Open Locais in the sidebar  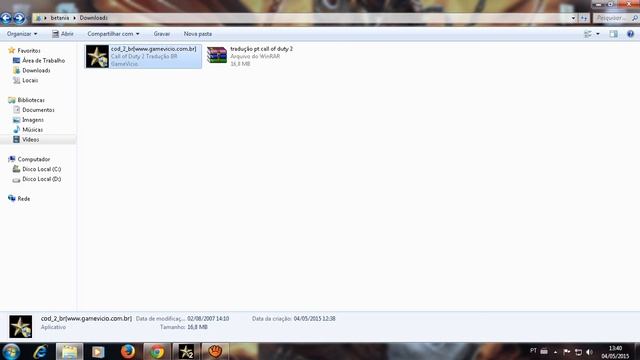point(30,80)
